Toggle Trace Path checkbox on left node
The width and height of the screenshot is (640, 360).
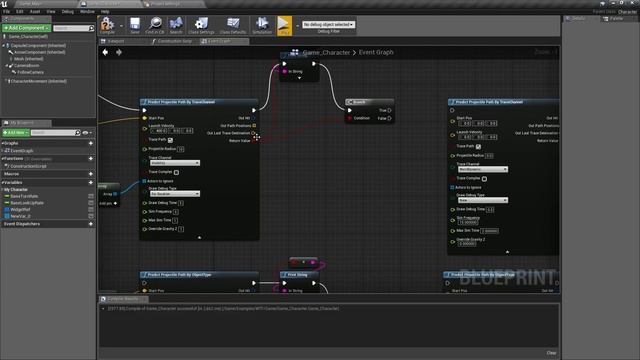coord(170,140)
